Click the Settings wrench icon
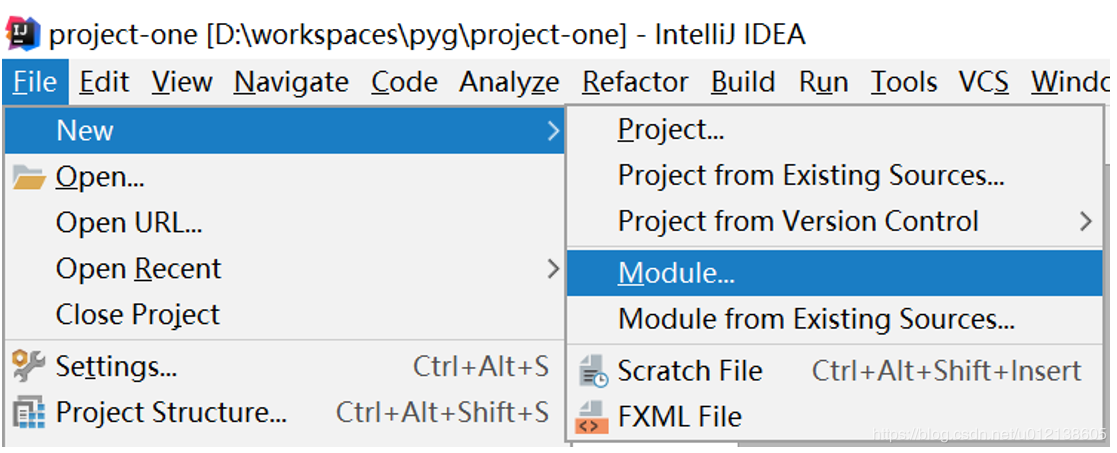The width and height of the screenshot is (1117, 453). click(29, 367)
